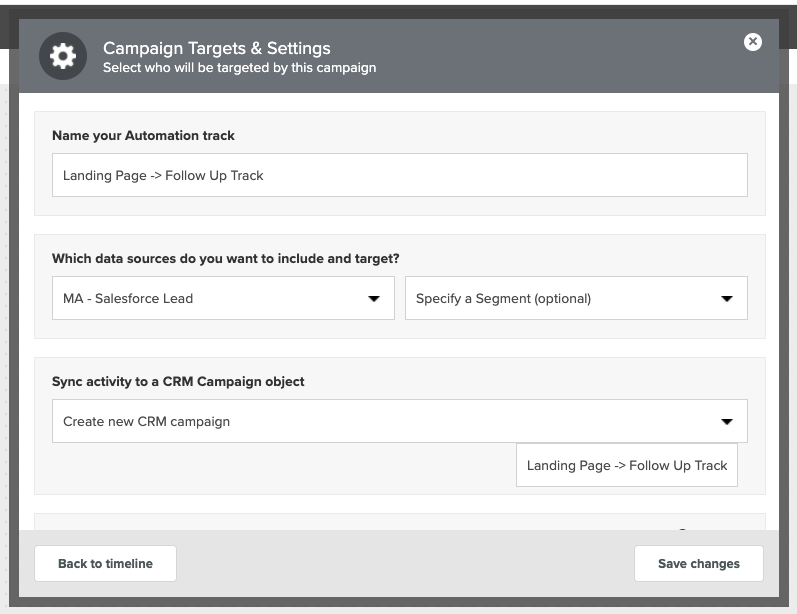This screenshot has height=614, width=797.
Task: Save changes to campaign settings
Action: (698, 563)
